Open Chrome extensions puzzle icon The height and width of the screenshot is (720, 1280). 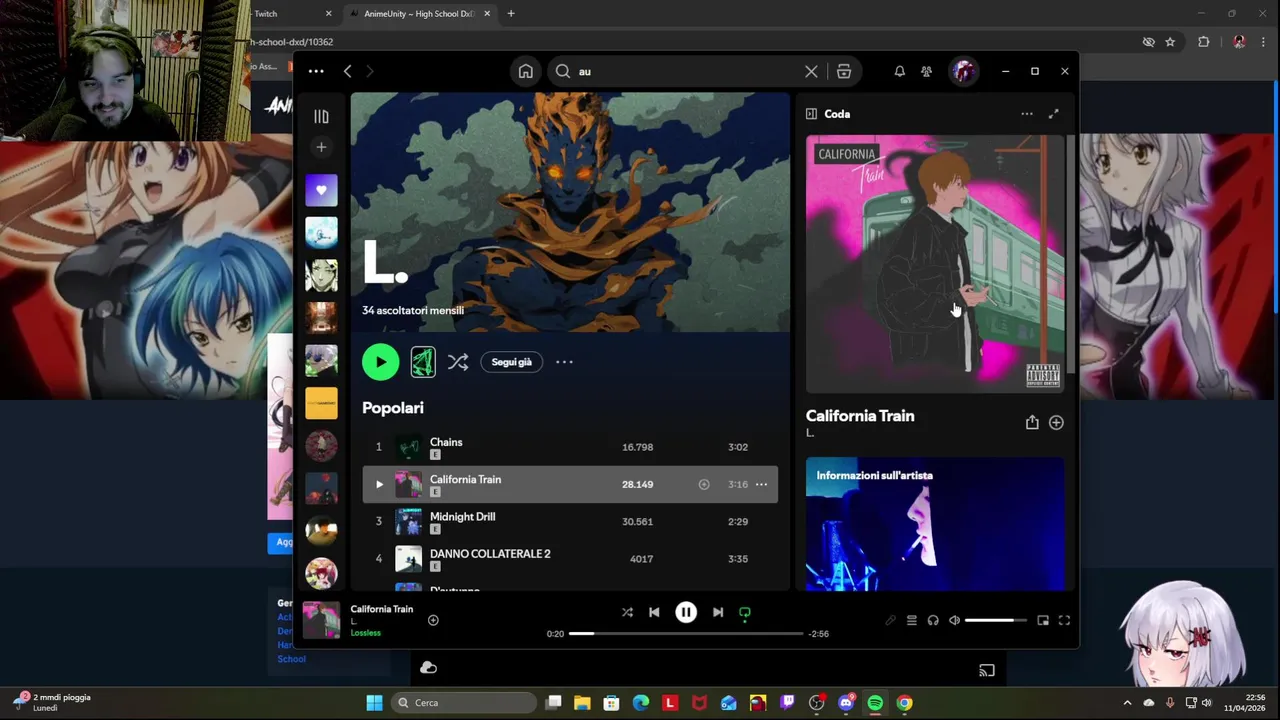[x=1203, y=42]
